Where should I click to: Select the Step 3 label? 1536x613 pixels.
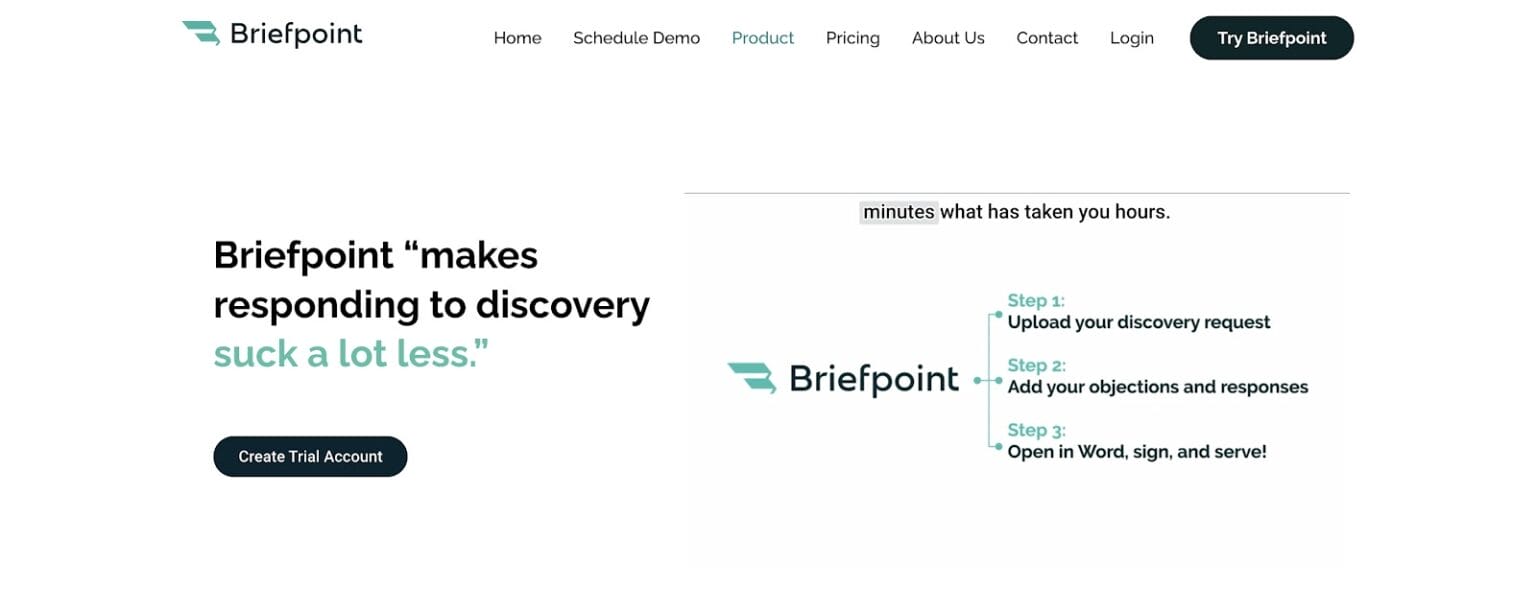[1037, 430]
